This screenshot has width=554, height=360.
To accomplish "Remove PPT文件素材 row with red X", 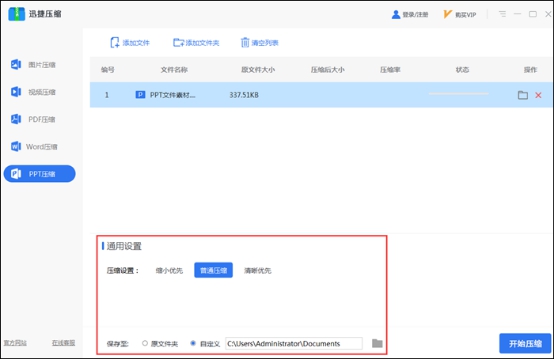I will tap(538, 95).
